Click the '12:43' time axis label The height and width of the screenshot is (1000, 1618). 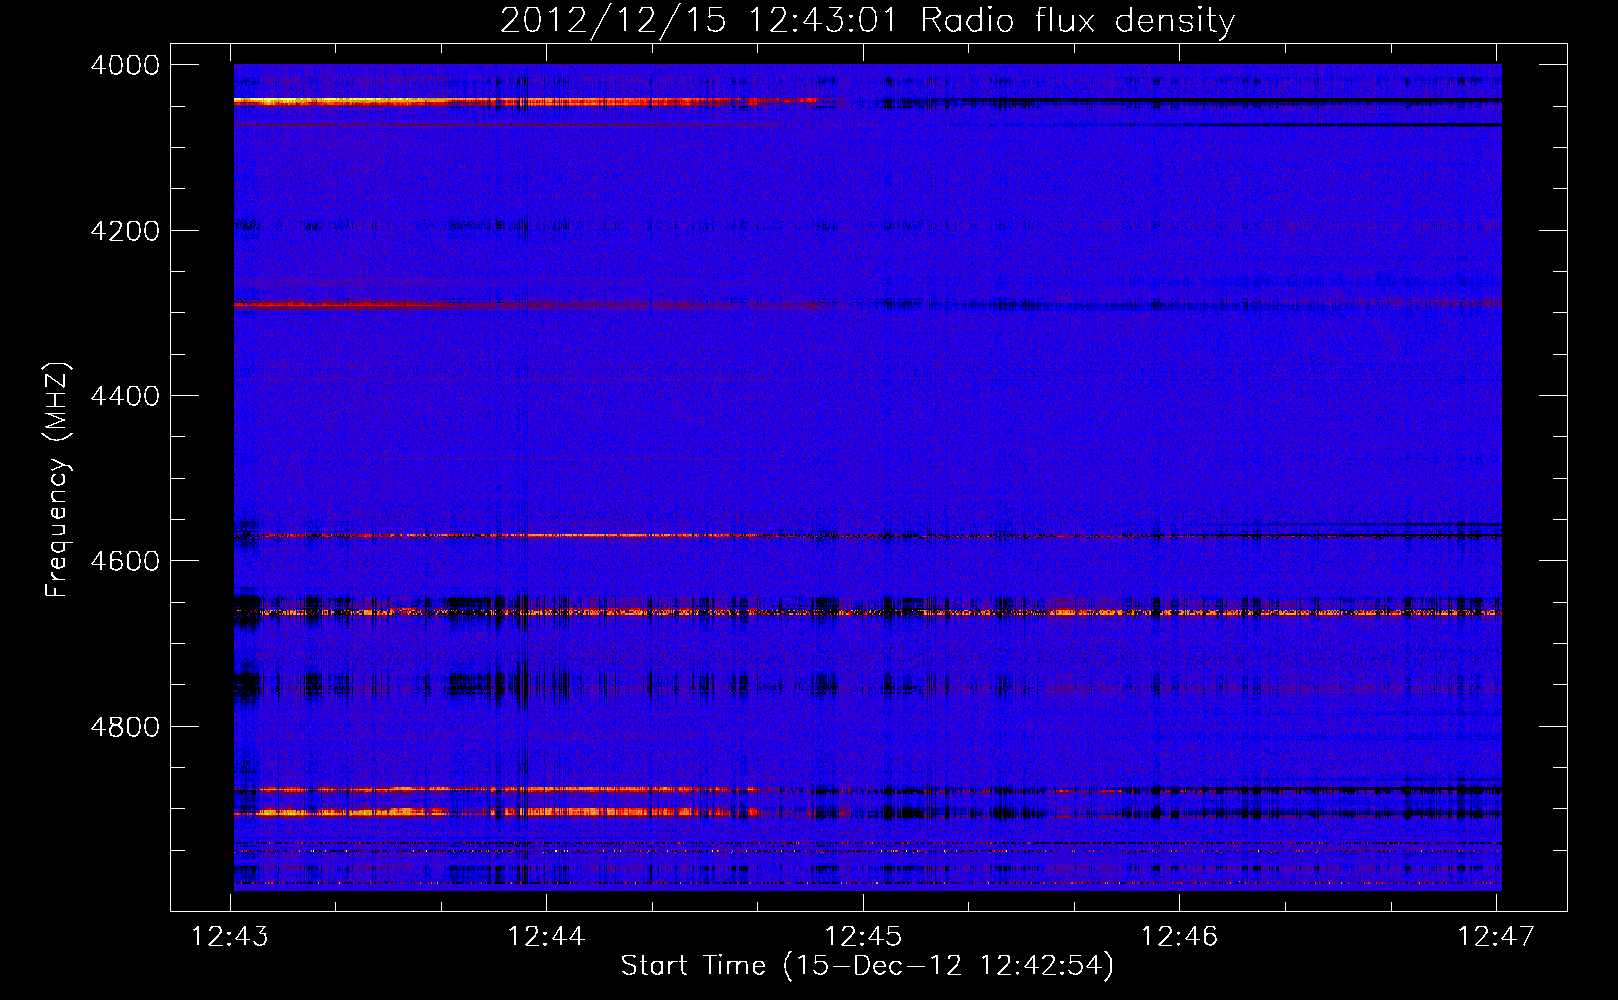point(230,937)
